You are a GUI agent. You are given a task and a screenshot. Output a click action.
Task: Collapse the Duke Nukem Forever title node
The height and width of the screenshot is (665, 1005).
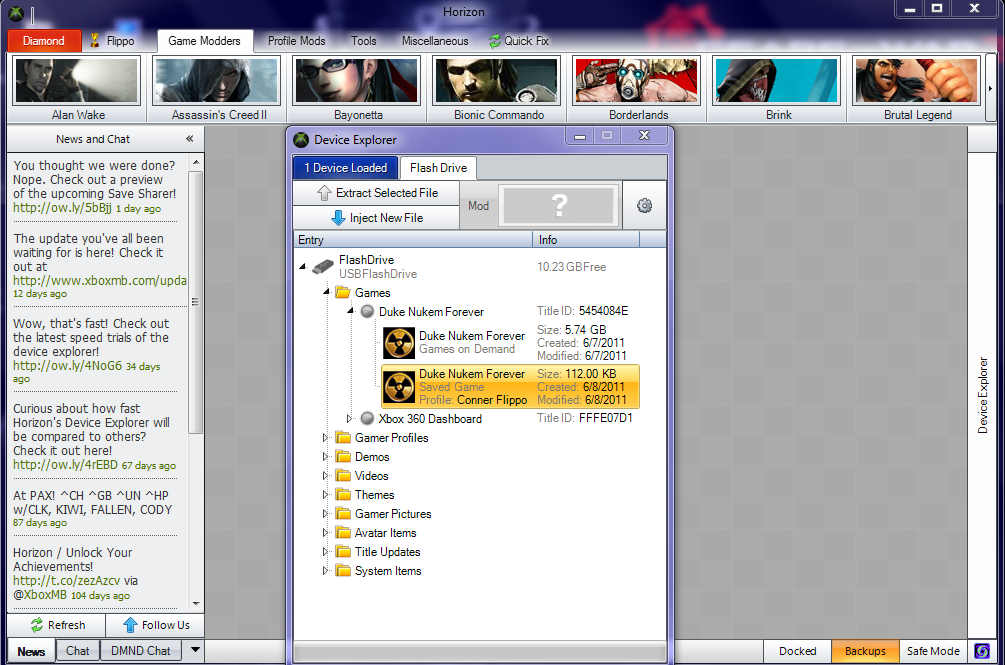pos(351,311)
